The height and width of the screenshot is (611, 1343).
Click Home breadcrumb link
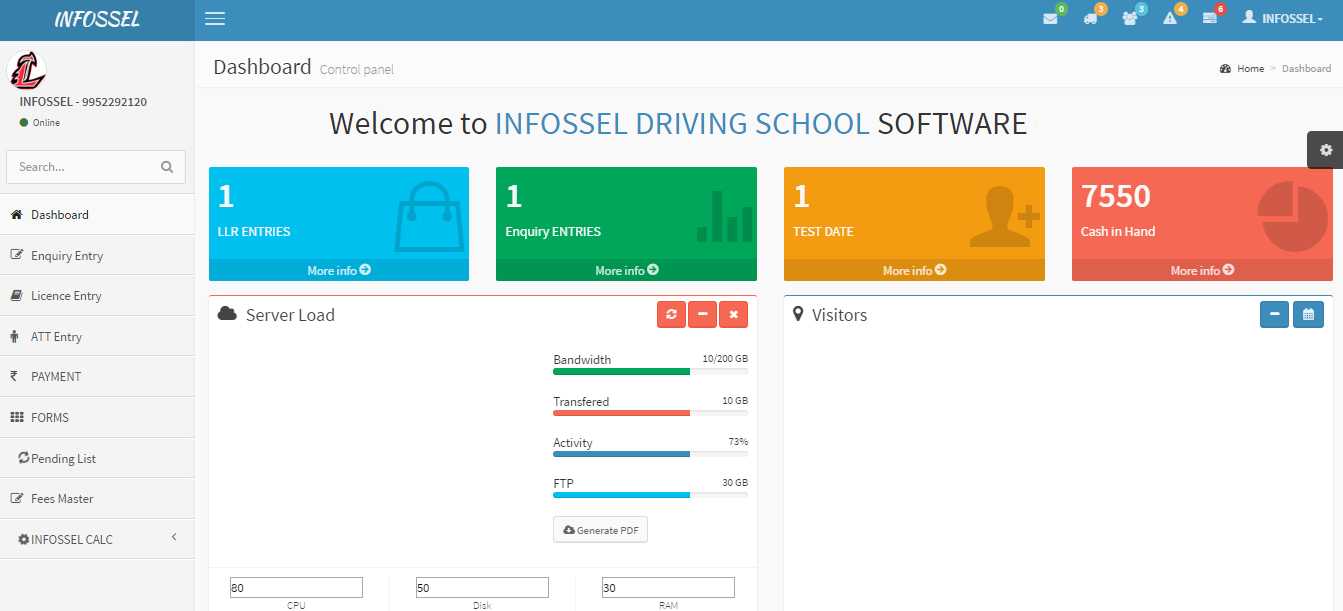pyautogui.click(x=1250, y=69)
